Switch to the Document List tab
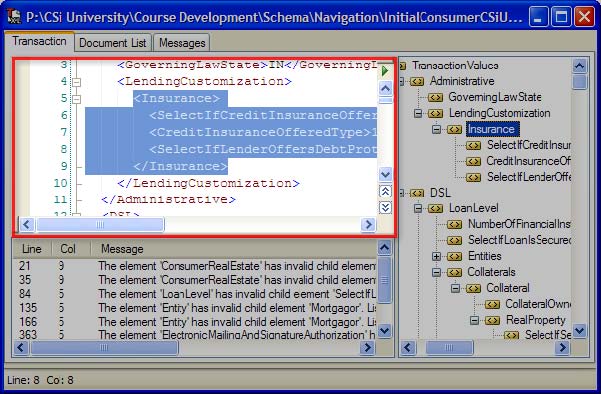The height and width of the screenshot is (394, 601). (x=113, y=43)
